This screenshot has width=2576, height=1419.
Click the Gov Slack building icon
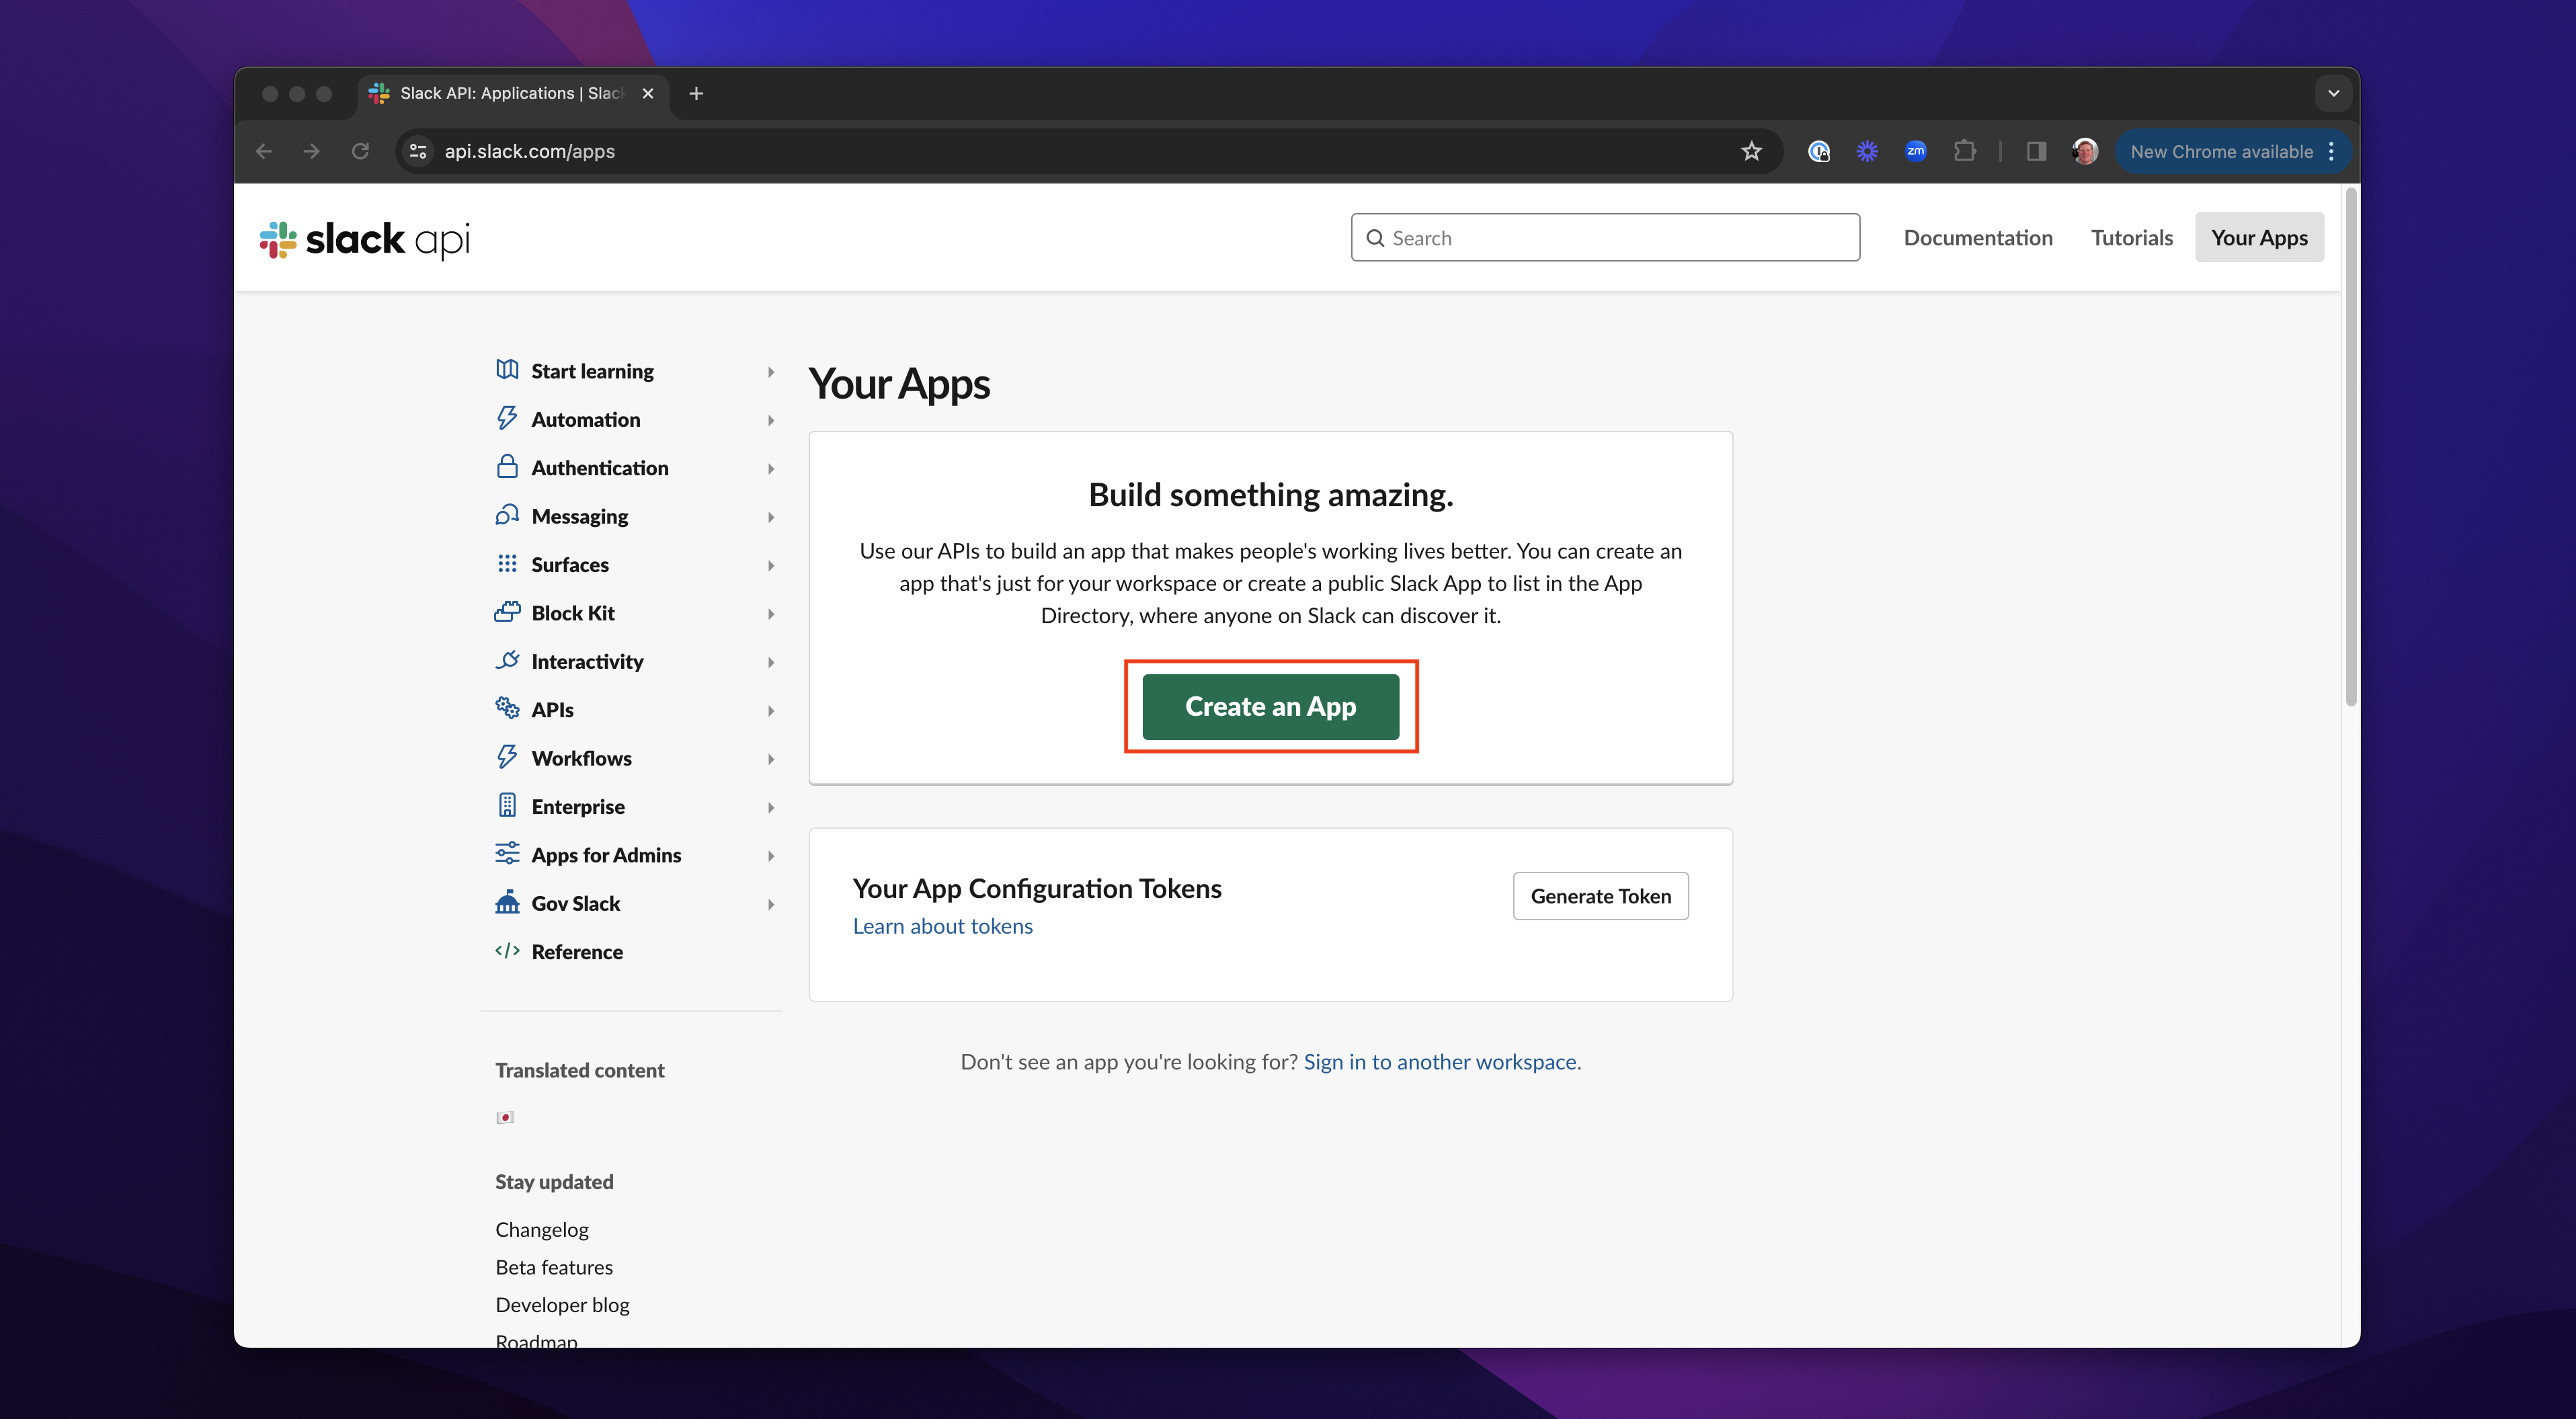point(508,902)
